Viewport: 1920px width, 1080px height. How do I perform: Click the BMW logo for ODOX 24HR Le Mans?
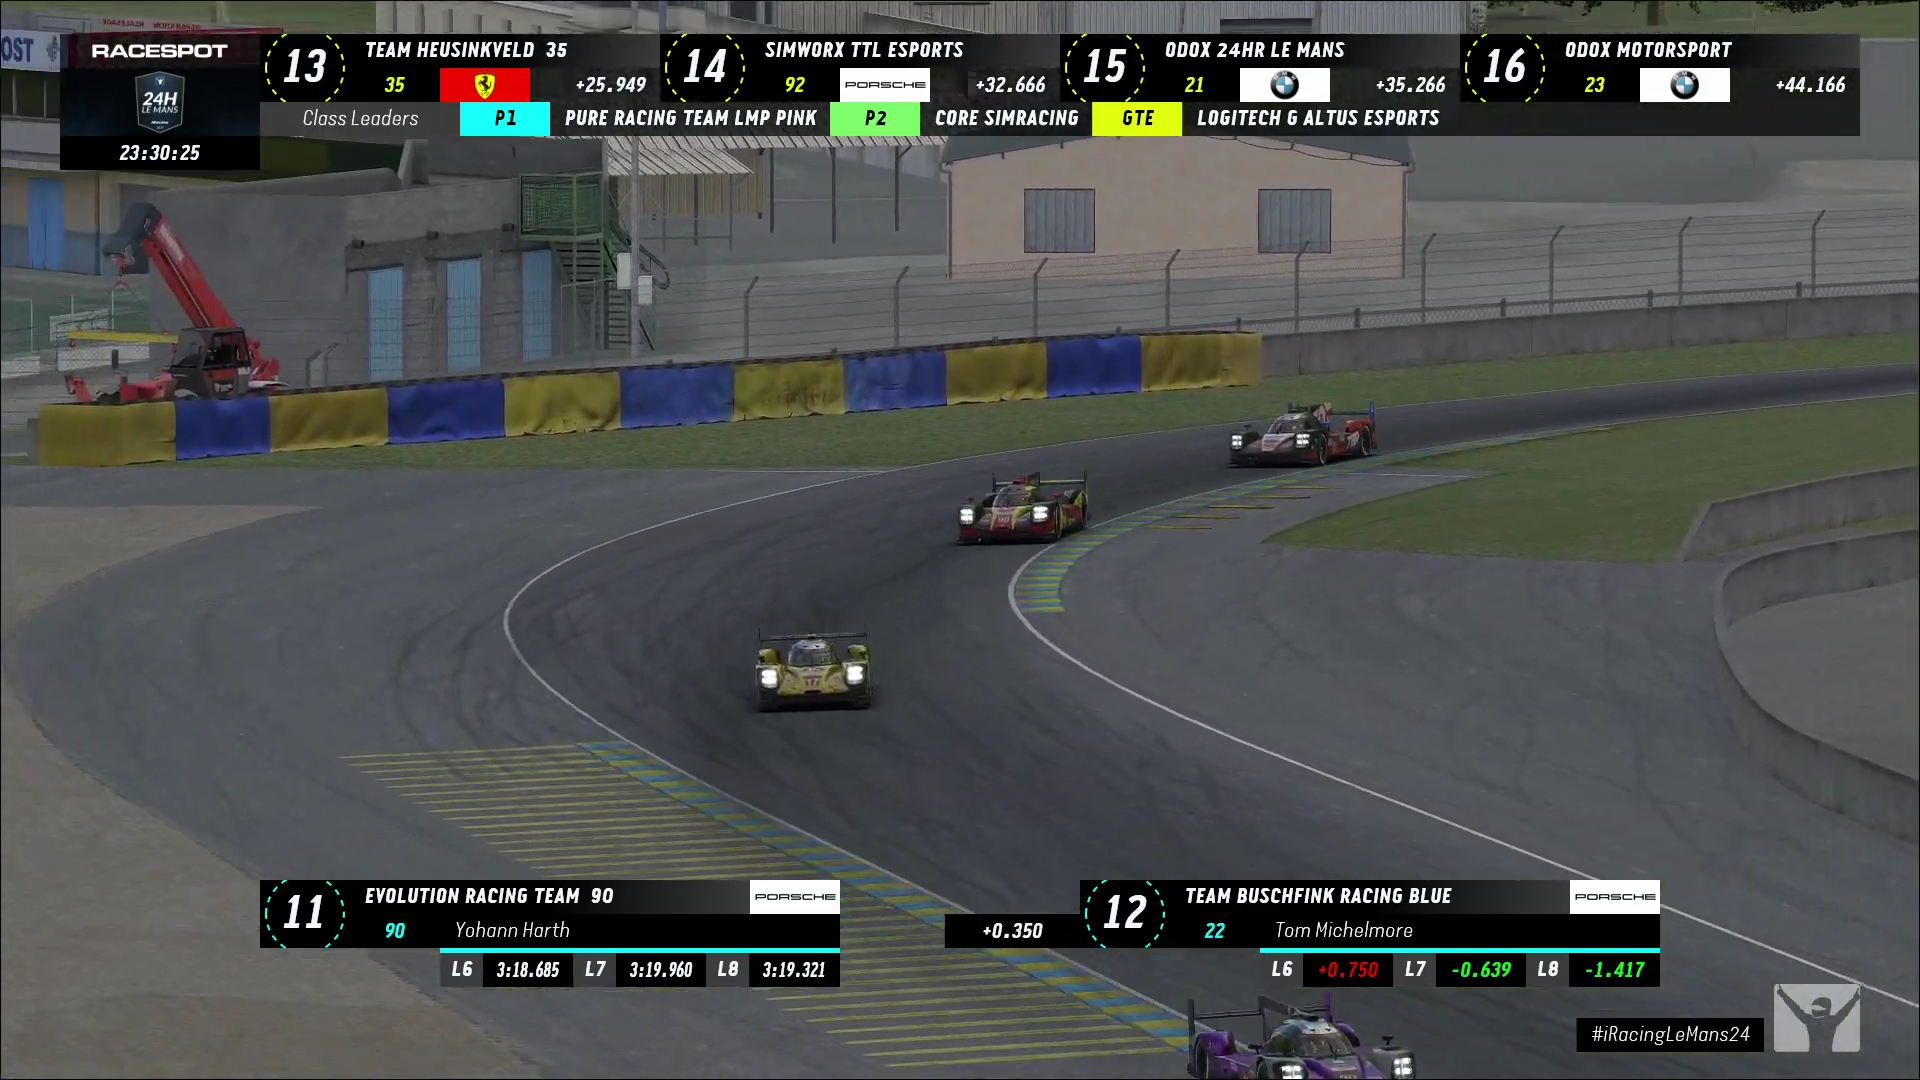(x=1284, y=85)
